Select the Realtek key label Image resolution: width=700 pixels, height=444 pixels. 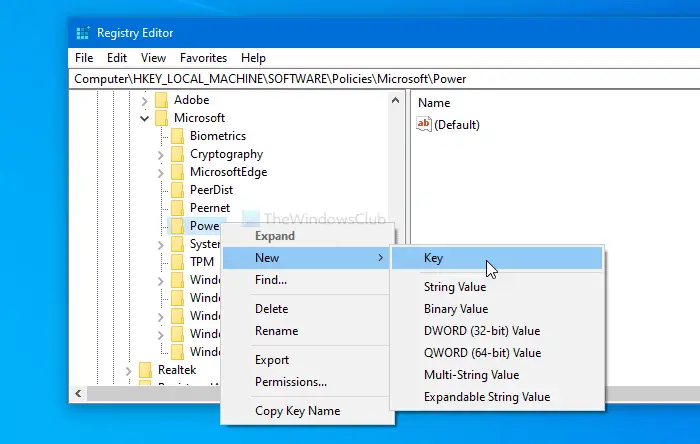coord(177,370)
